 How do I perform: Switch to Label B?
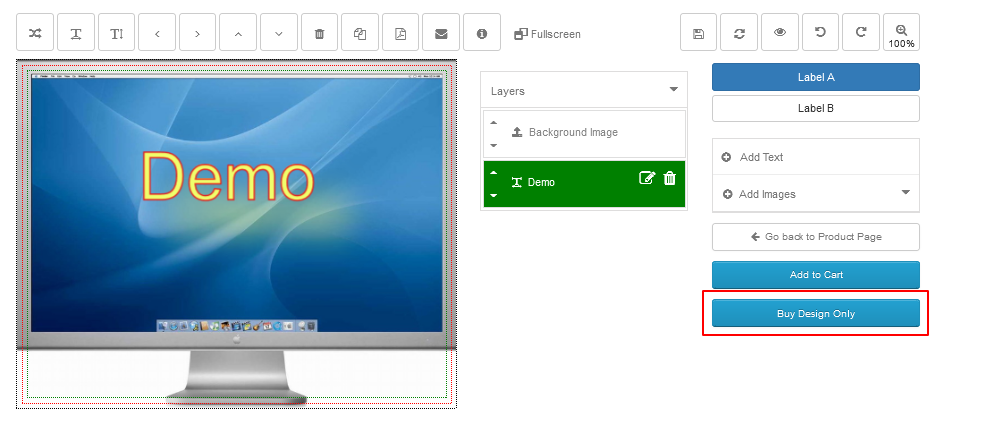(x=816, y=108)
